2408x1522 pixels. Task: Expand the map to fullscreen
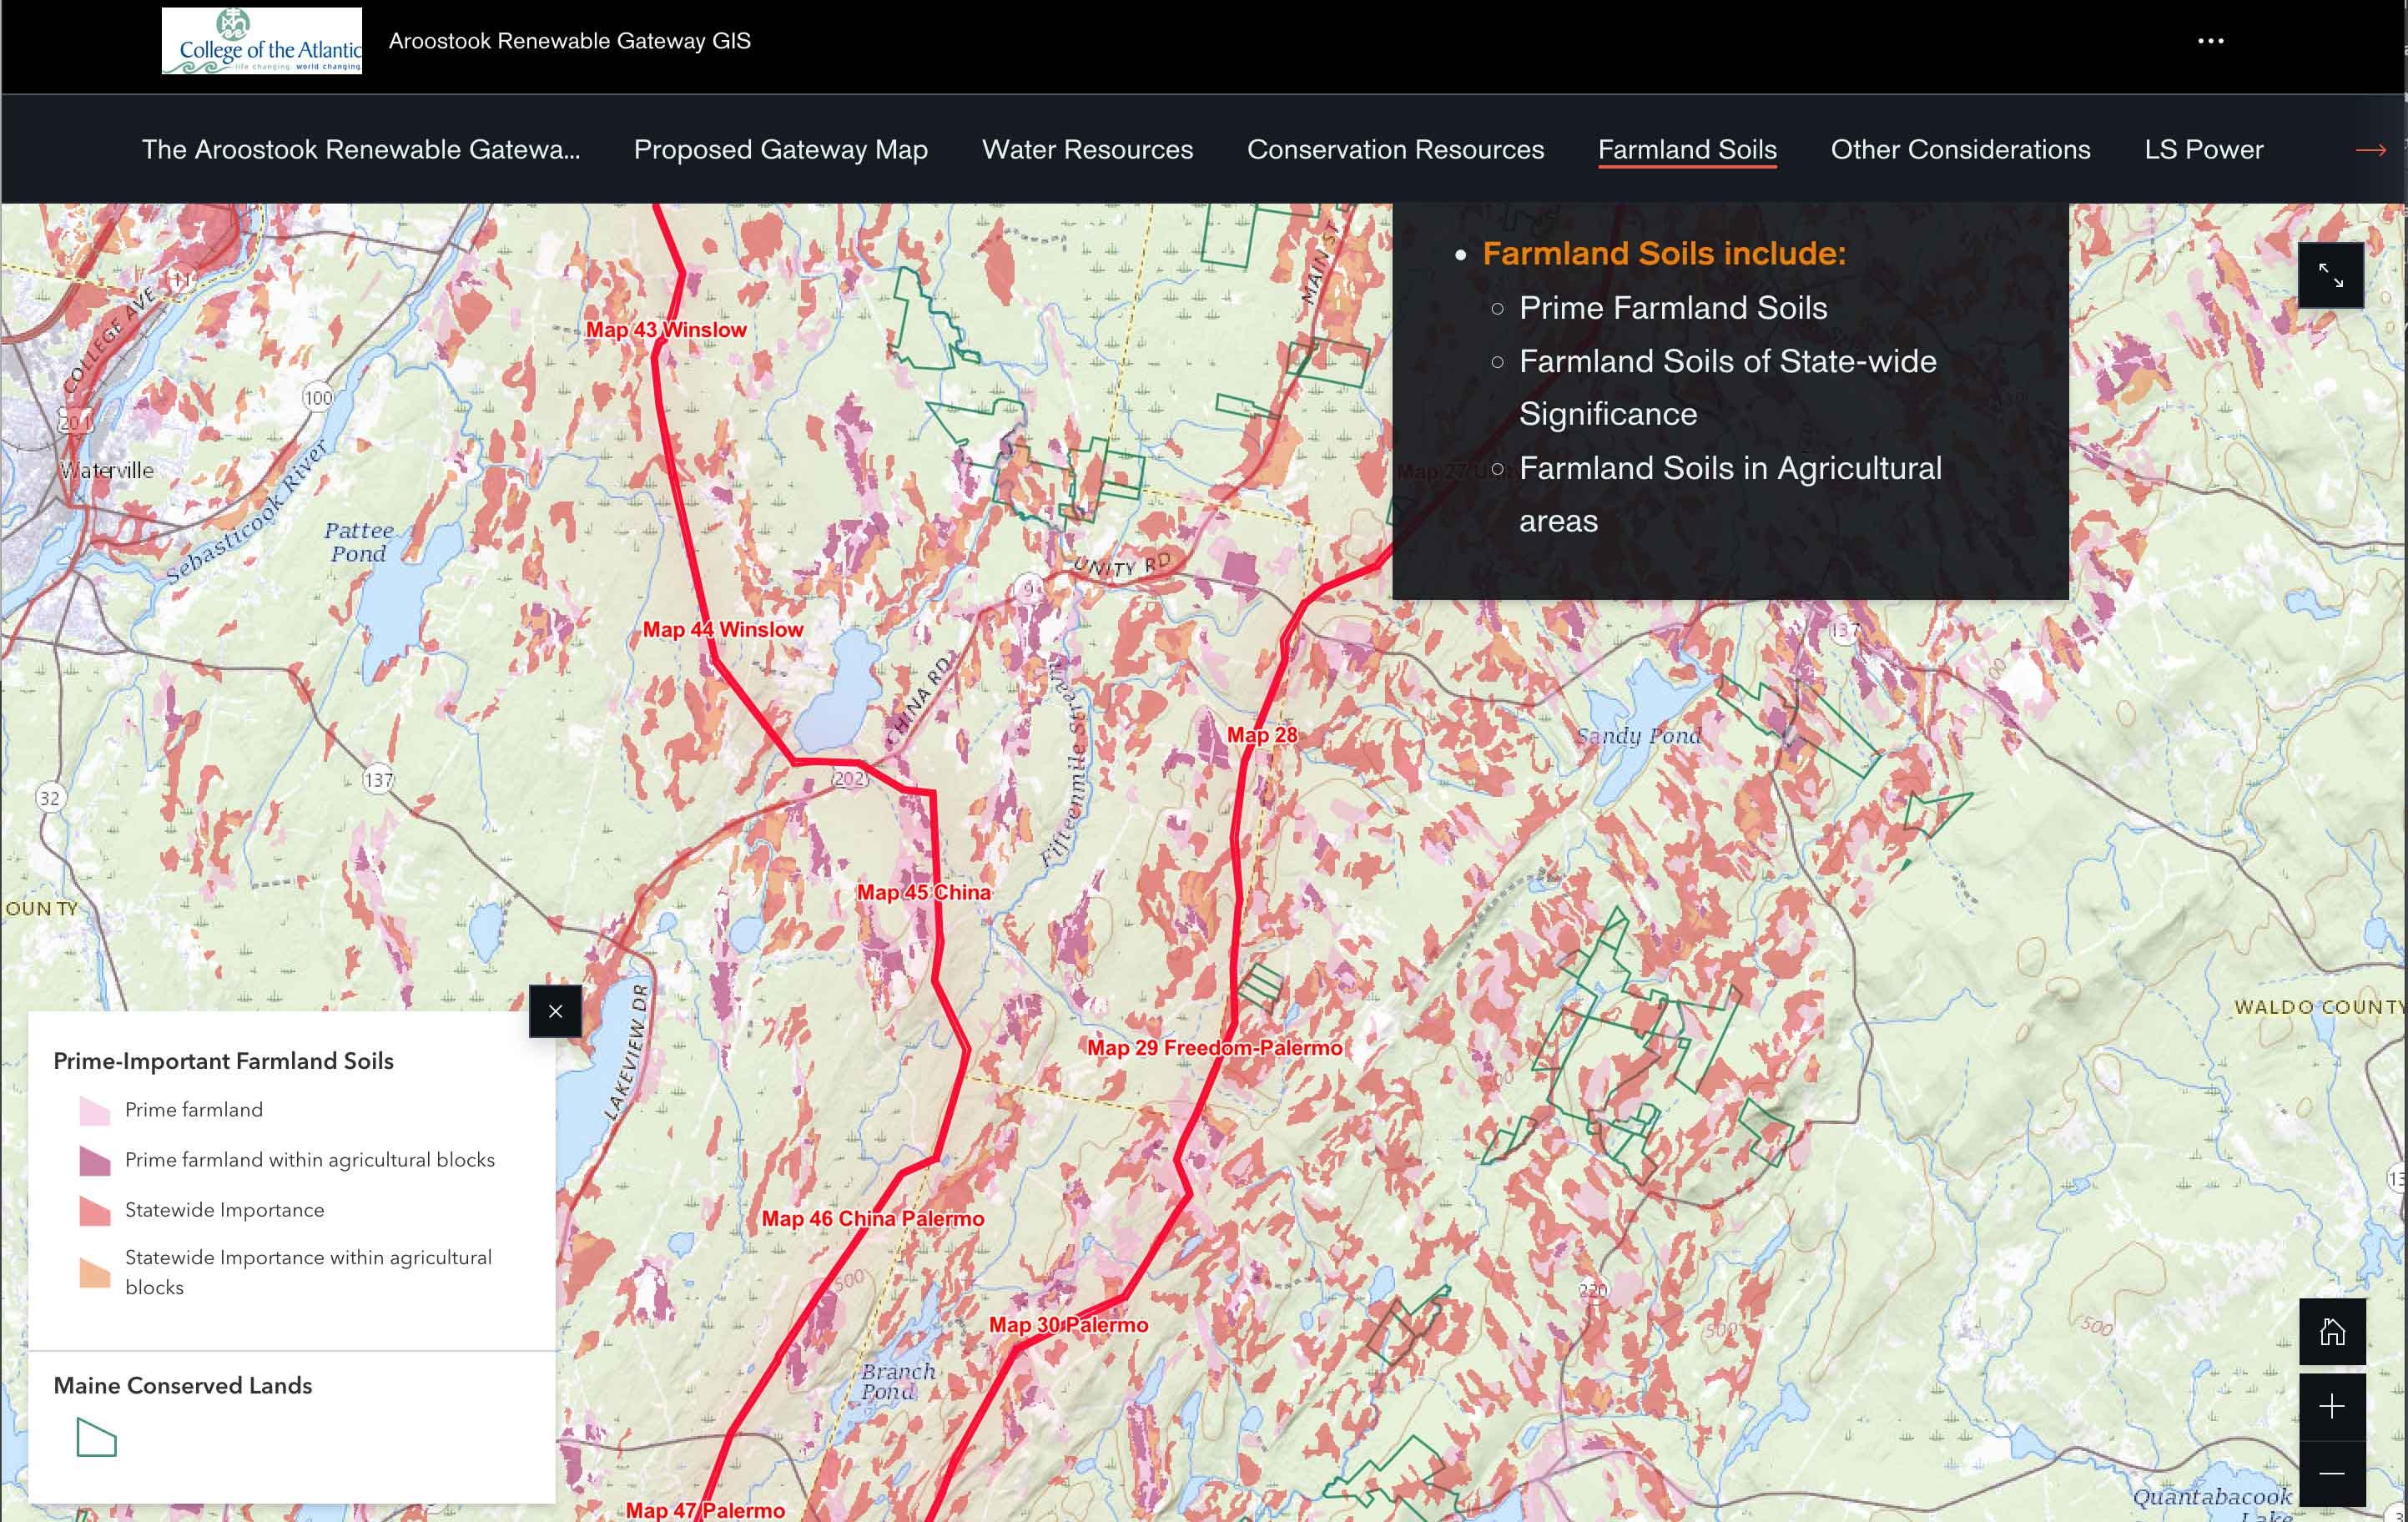pos(2331,275)
